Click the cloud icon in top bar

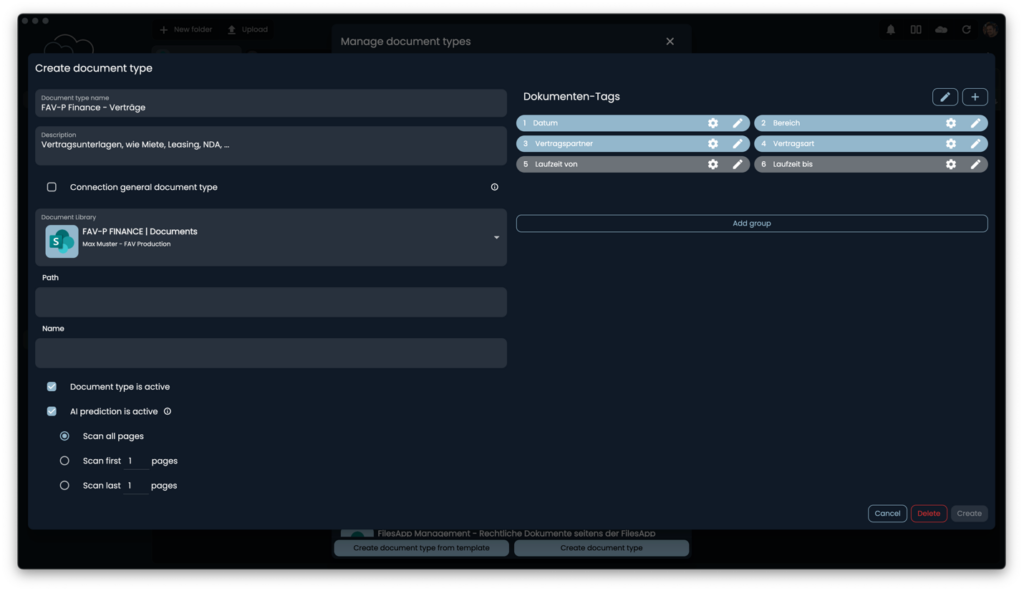point(941,29)
